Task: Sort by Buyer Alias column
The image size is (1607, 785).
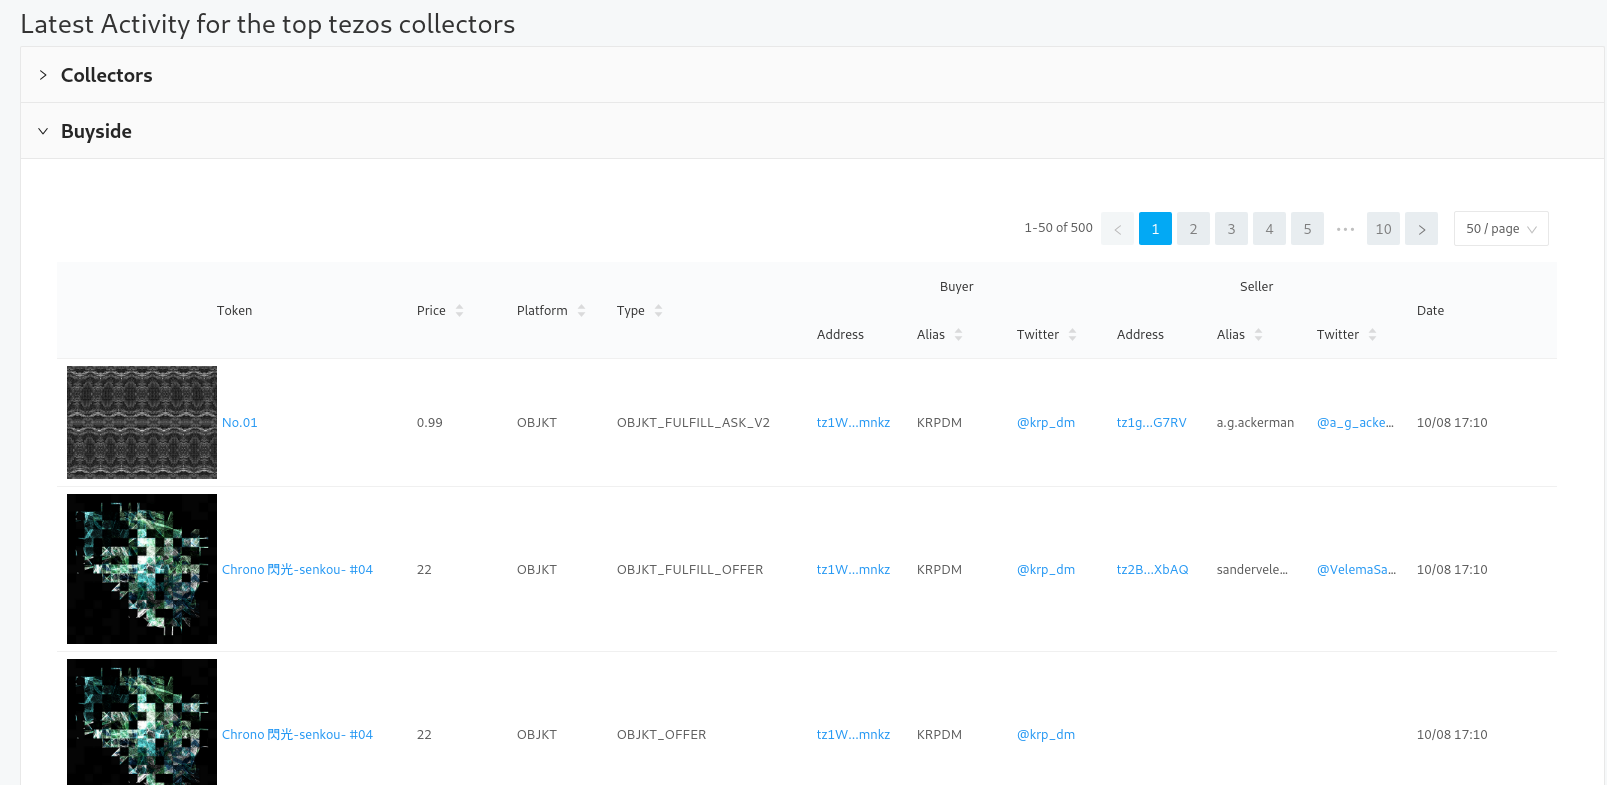Action: pos(939,335)
